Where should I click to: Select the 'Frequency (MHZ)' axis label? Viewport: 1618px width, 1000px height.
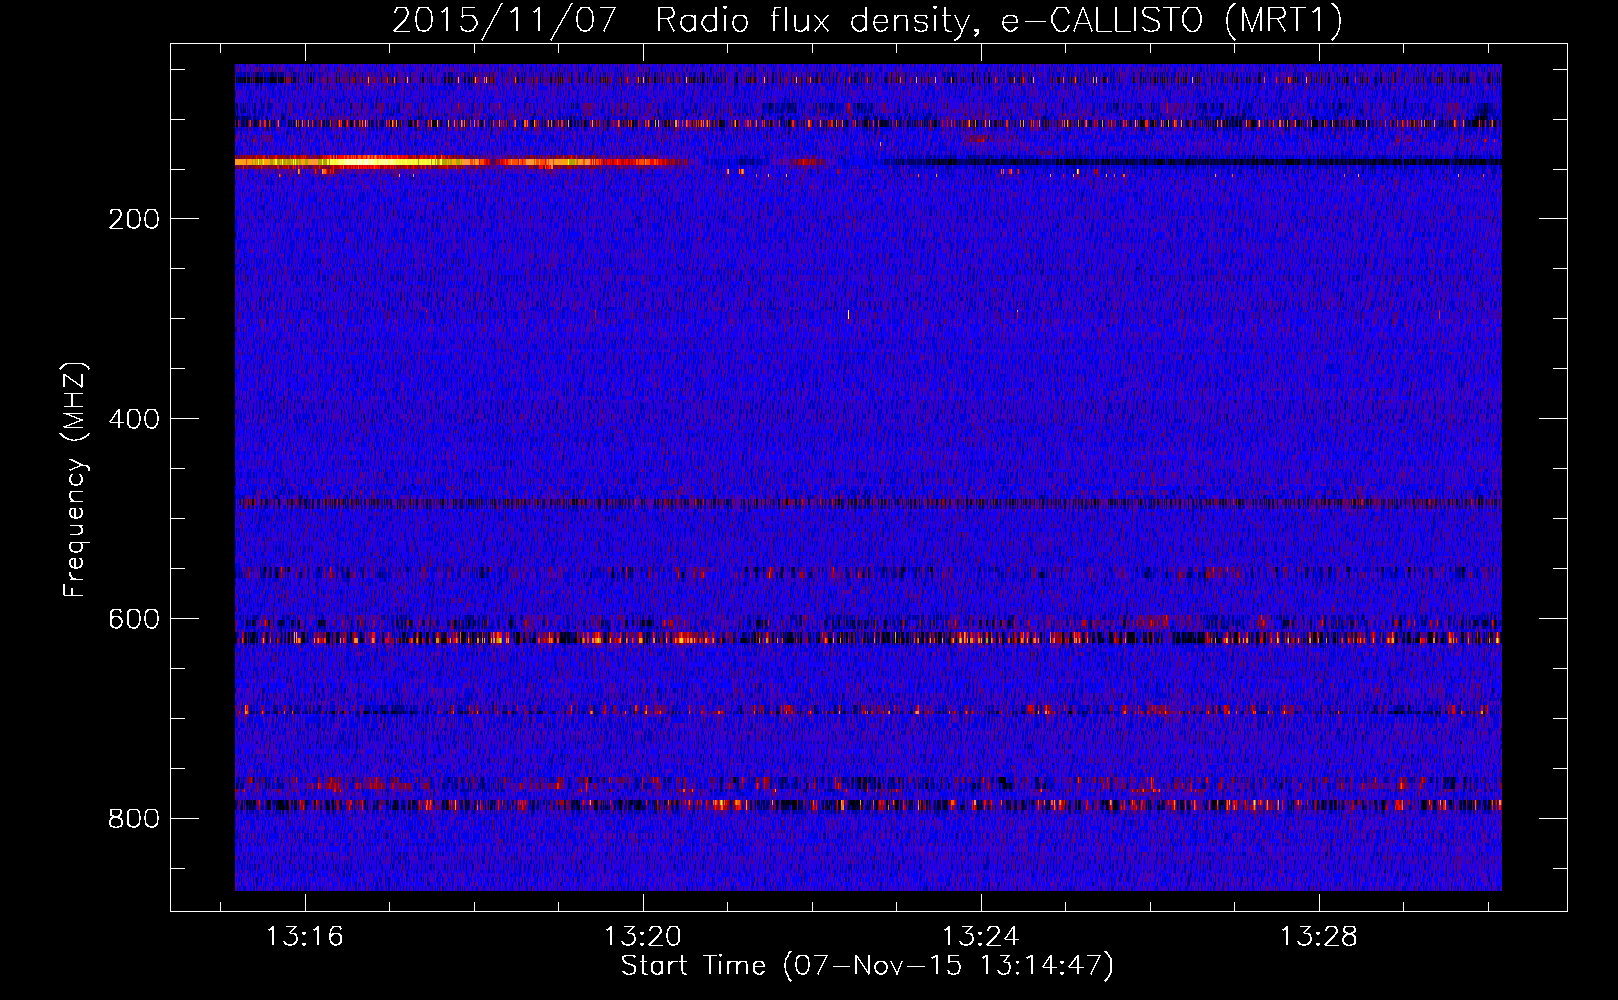(x=75, y=479)
